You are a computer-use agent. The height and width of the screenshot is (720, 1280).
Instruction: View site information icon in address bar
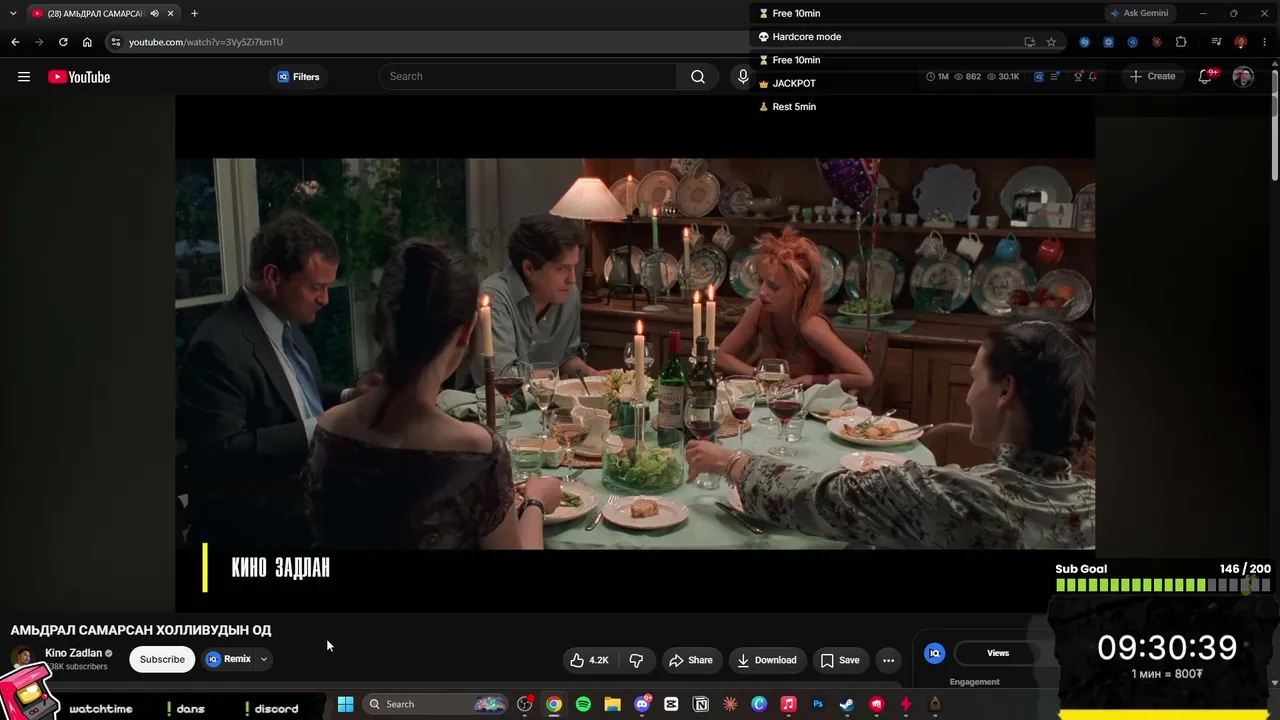116,42
